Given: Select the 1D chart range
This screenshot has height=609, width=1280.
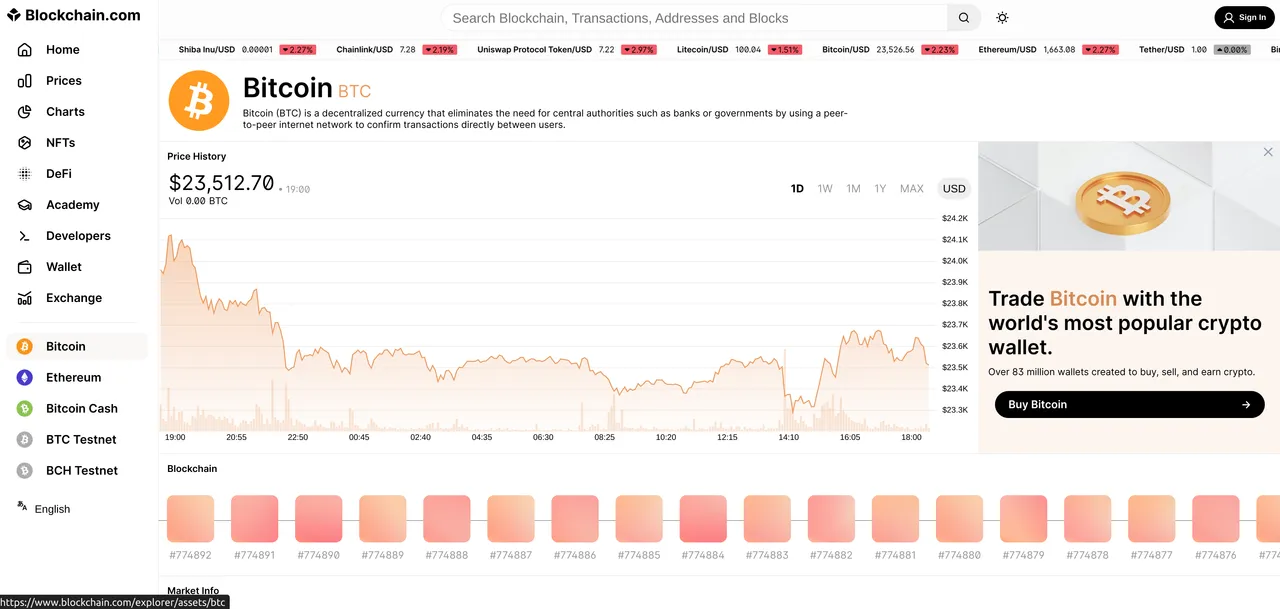Looking at the screenshot, I should [797, 189].
